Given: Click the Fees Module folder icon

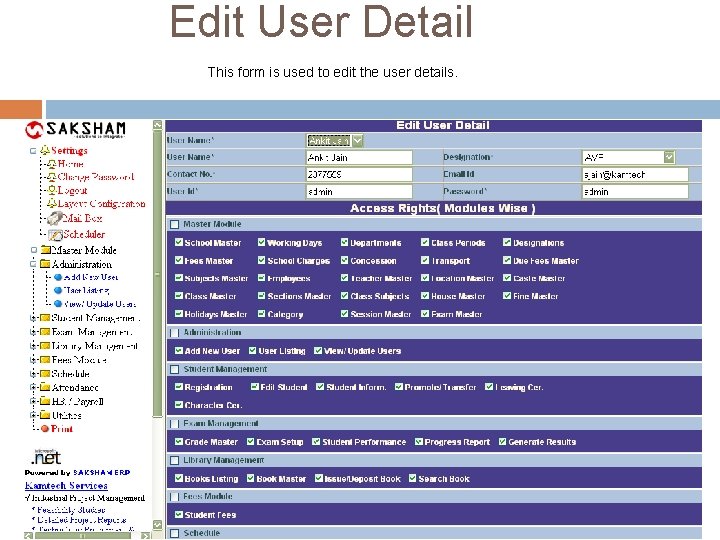Looking at the screenshot, I should [45, 360].
